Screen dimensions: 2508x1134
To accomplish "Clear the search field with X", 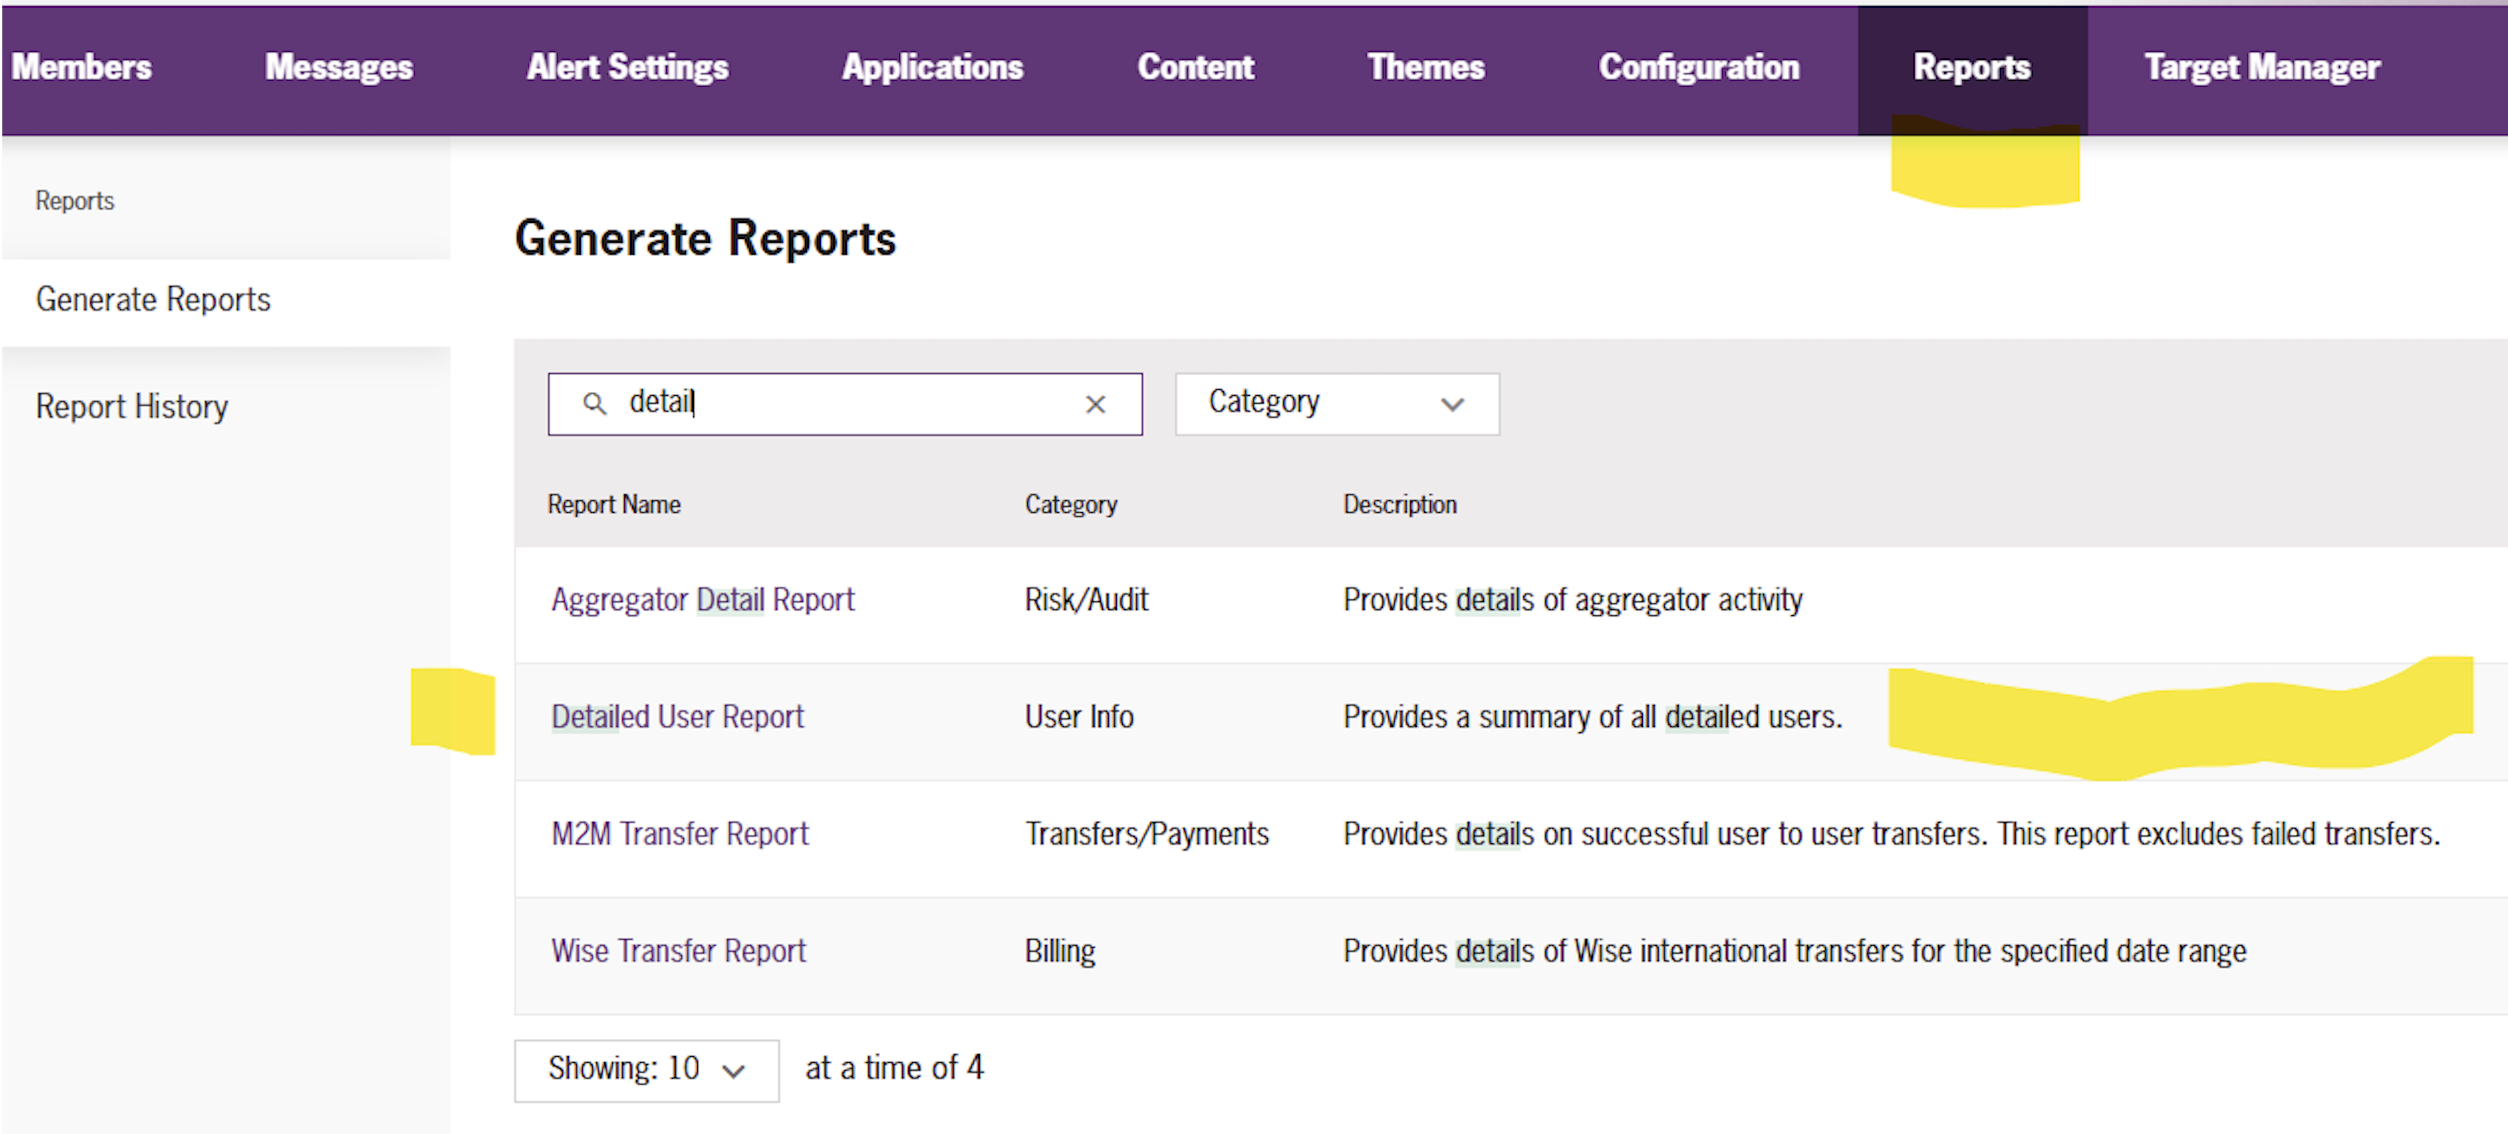I will coord(1096,404).
